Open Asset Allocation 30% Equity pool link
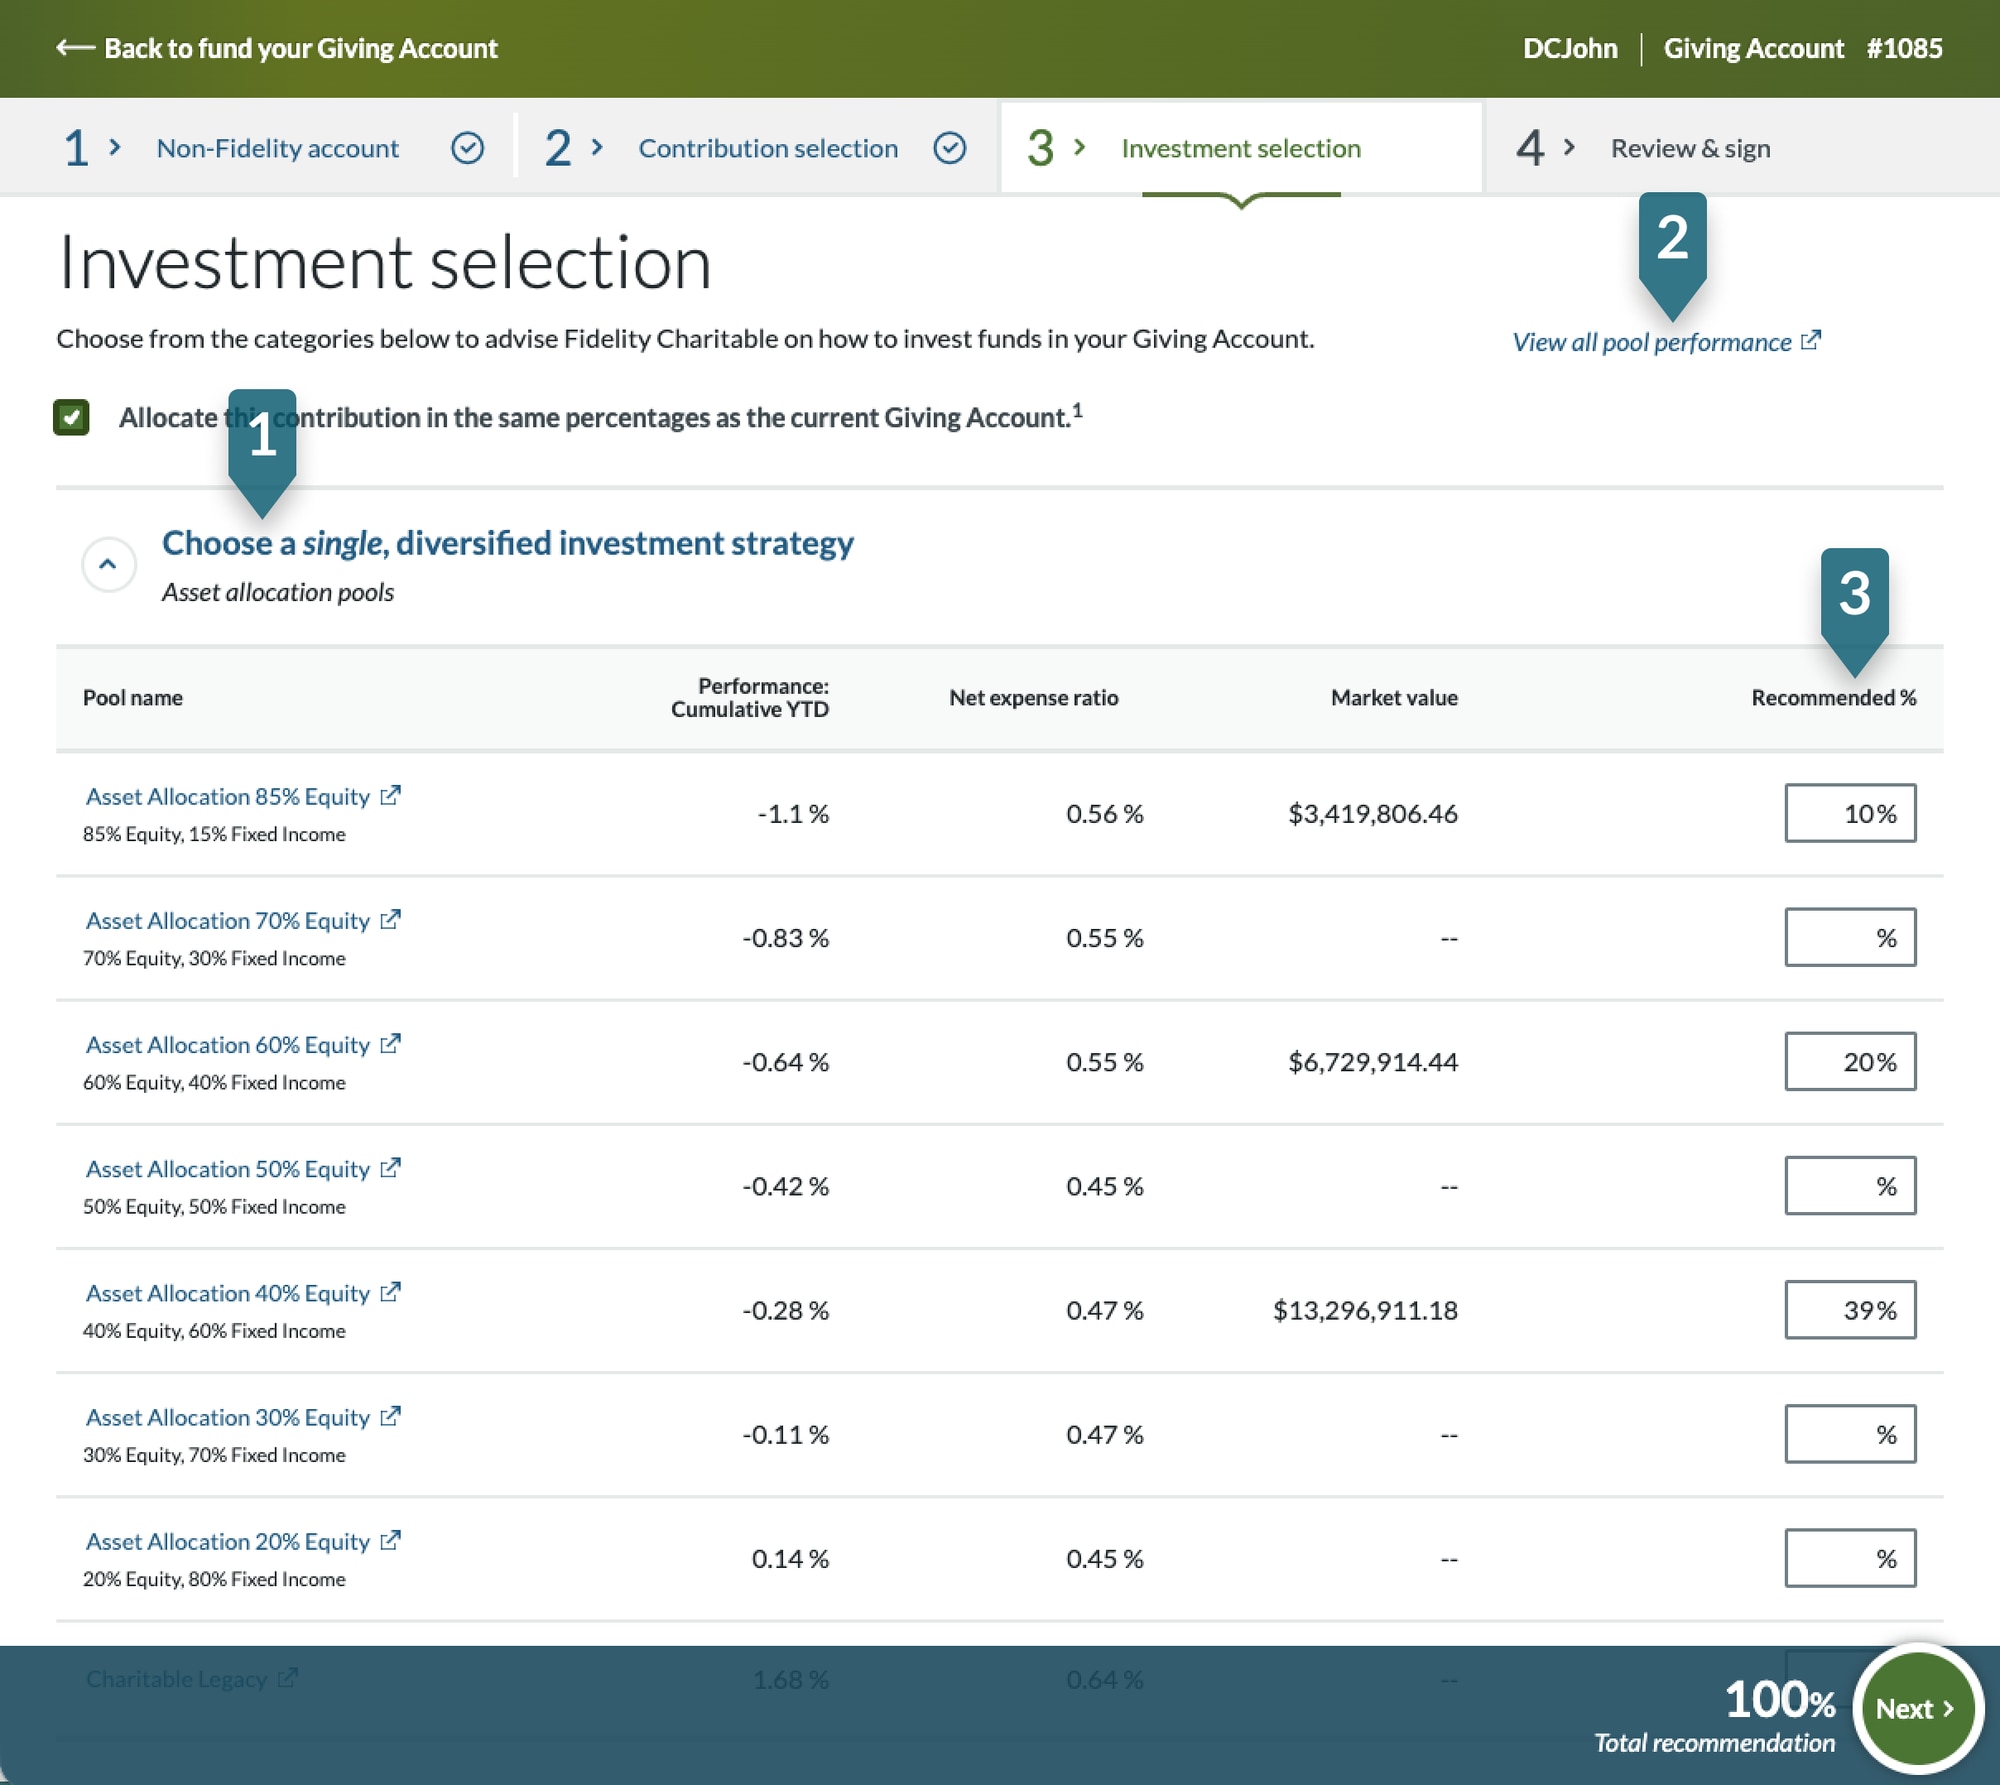The image size is (2000, 1785). 228,1417
